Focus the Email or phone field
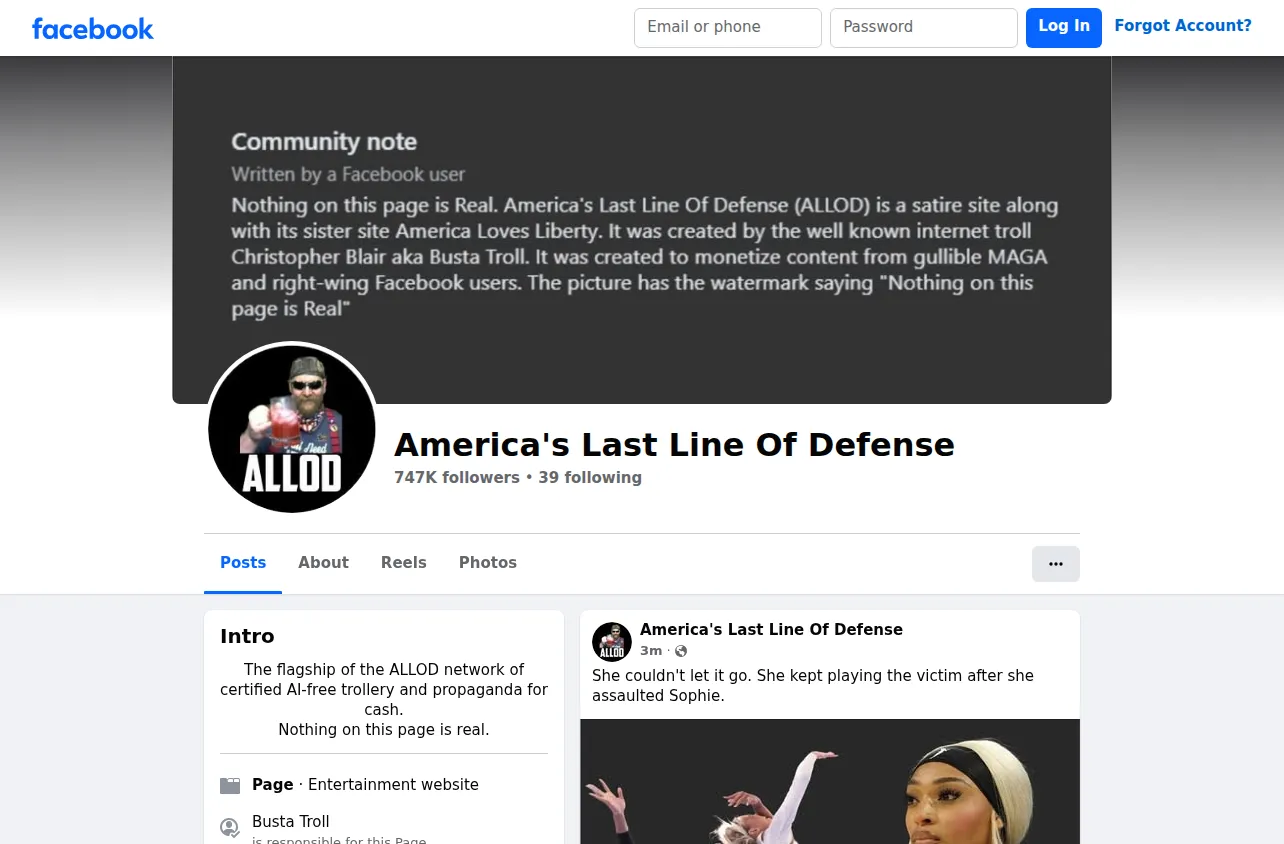Screen dimensions: 1284x844 [728, 28]
